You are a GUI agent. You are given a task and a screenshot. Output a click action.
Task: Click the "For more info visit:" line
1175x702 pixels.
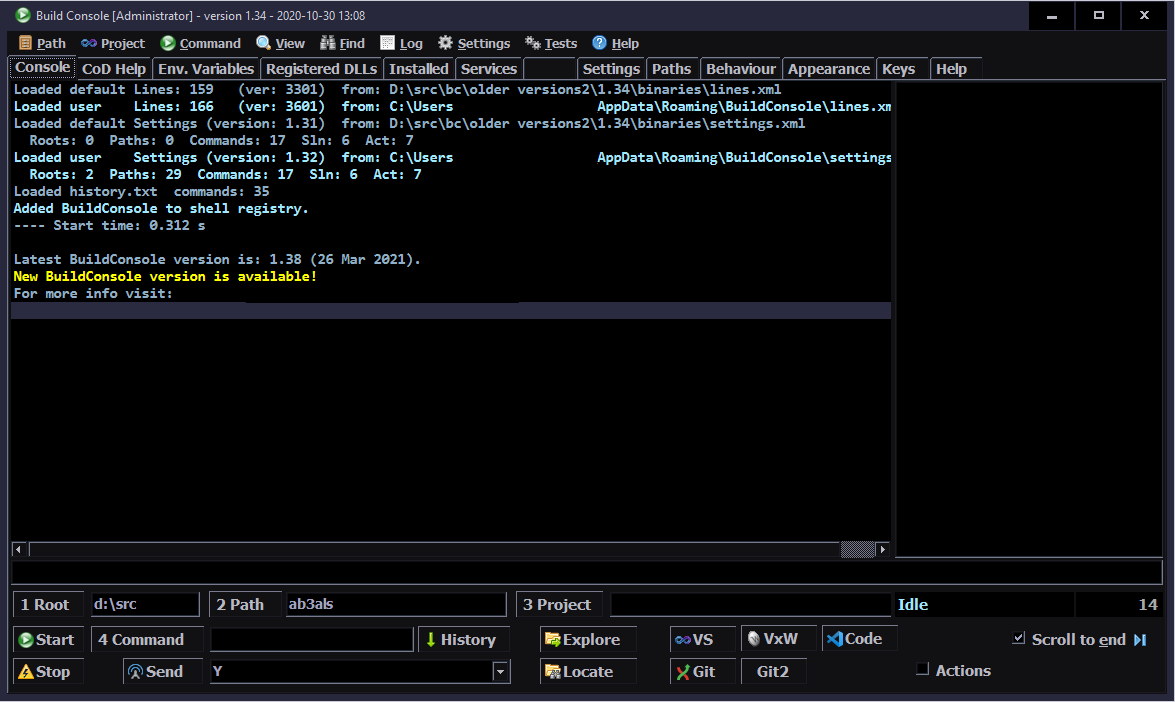pos(93,294)
